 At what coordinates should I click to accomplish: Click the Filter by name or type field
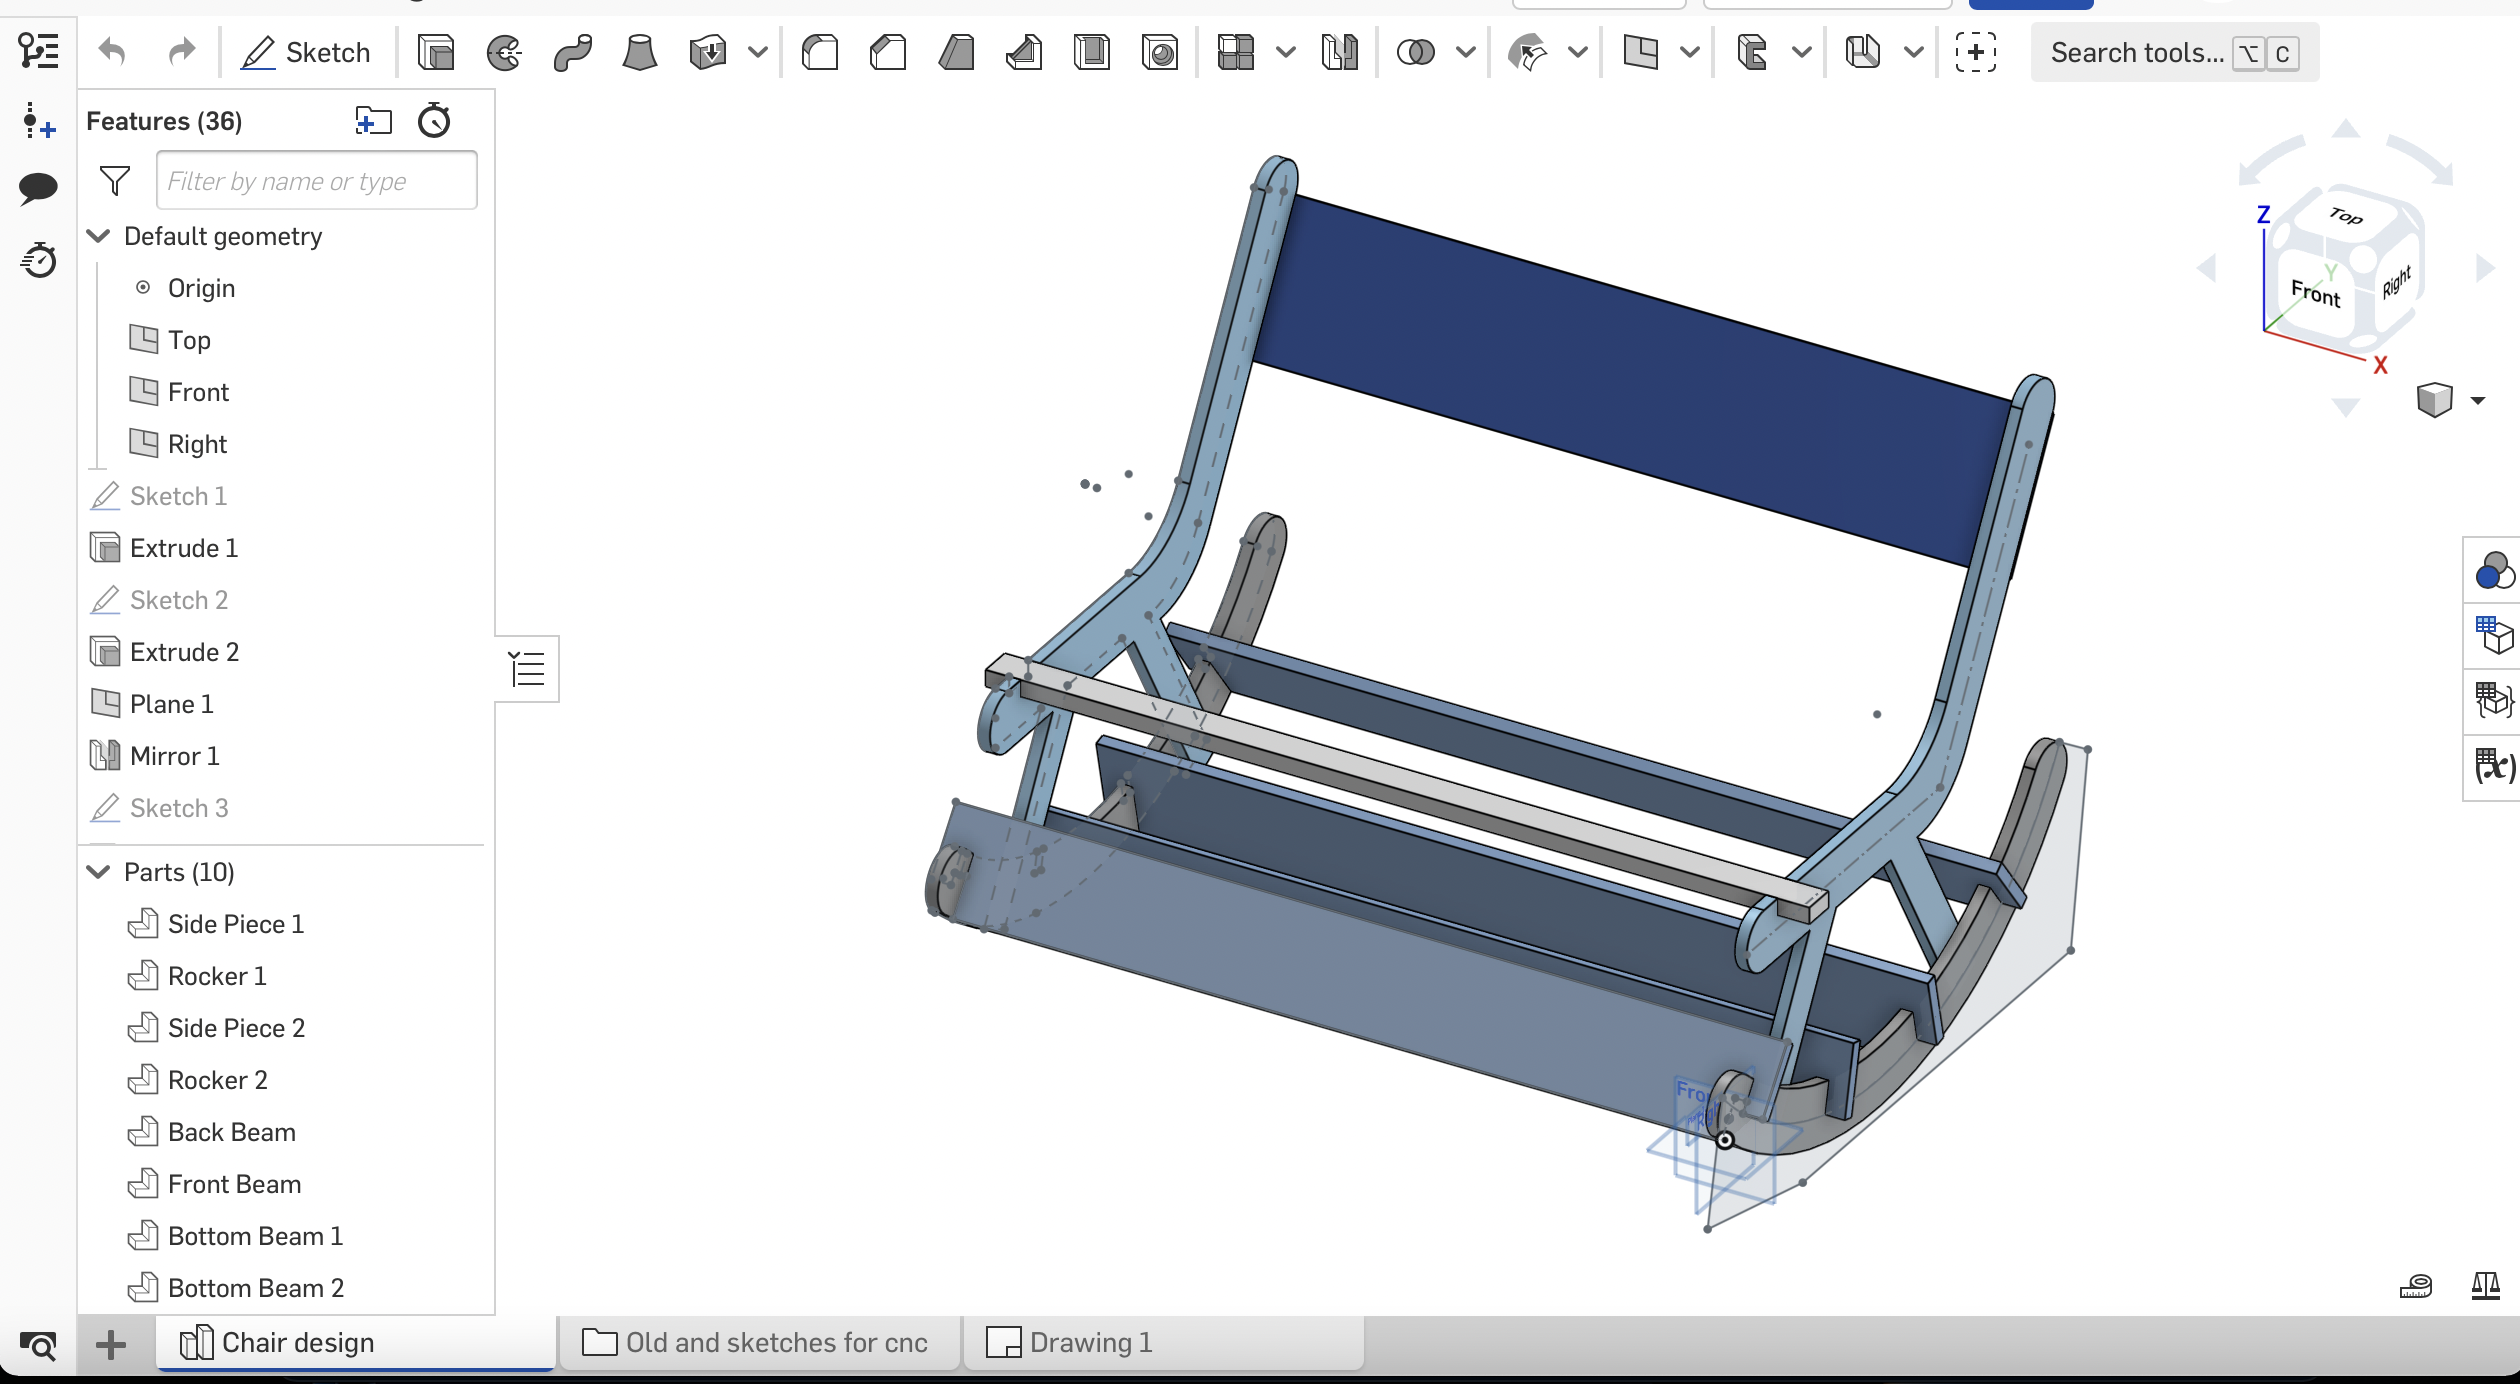tap(316, 180)
